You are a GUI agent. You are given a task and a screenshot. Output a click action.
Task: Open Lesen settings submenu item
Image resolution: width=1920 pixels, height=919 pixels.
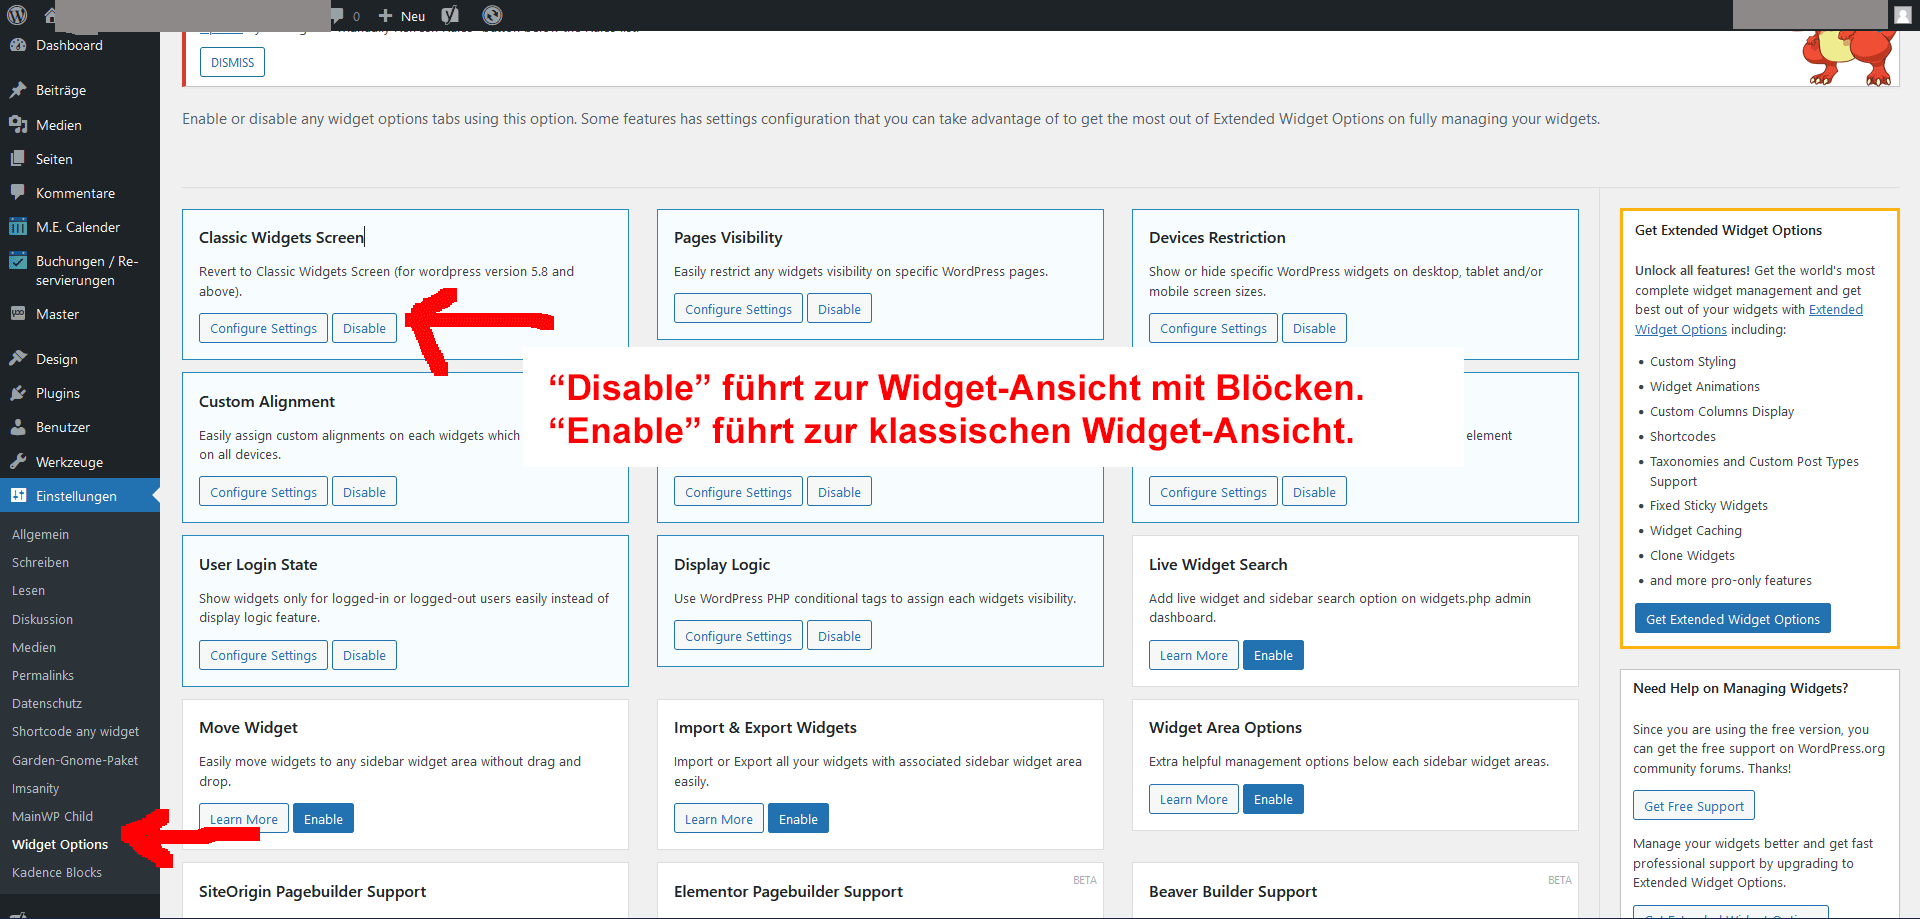click(29, 590)
